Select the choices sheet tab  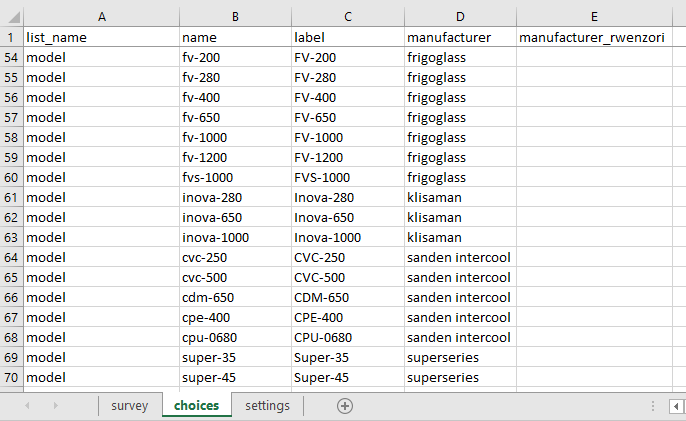tap(196, 406)
